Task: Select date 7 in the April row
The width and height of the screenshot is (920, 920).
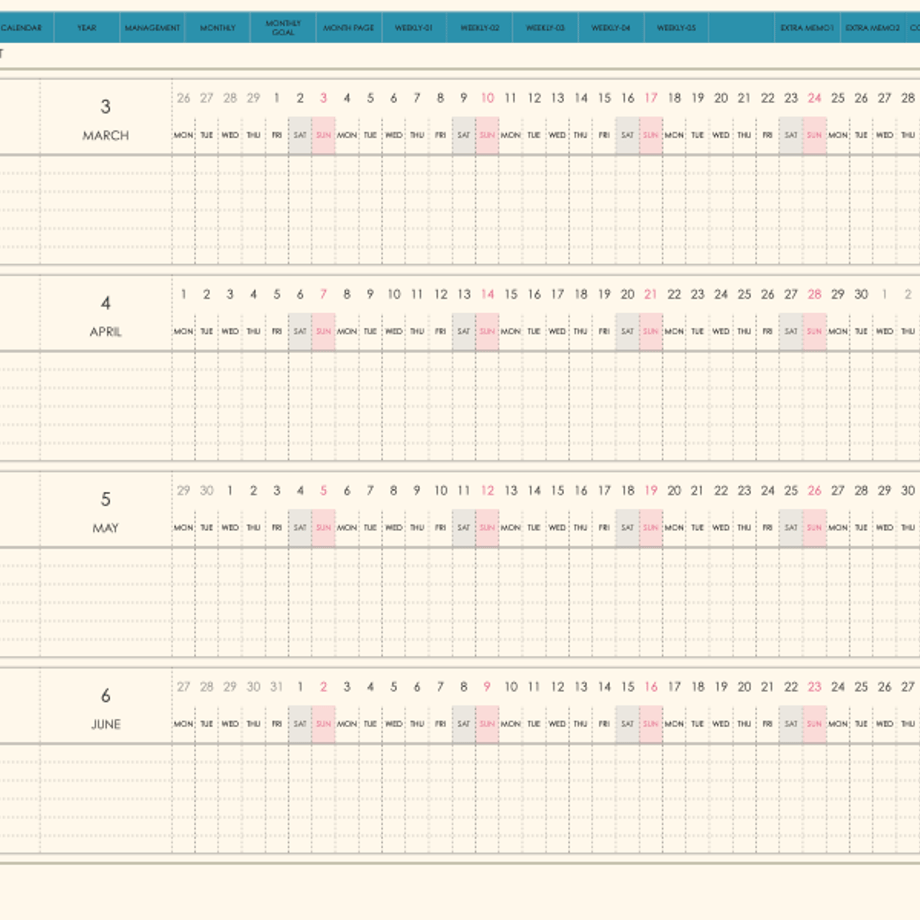Action: [x=323, y=295]
